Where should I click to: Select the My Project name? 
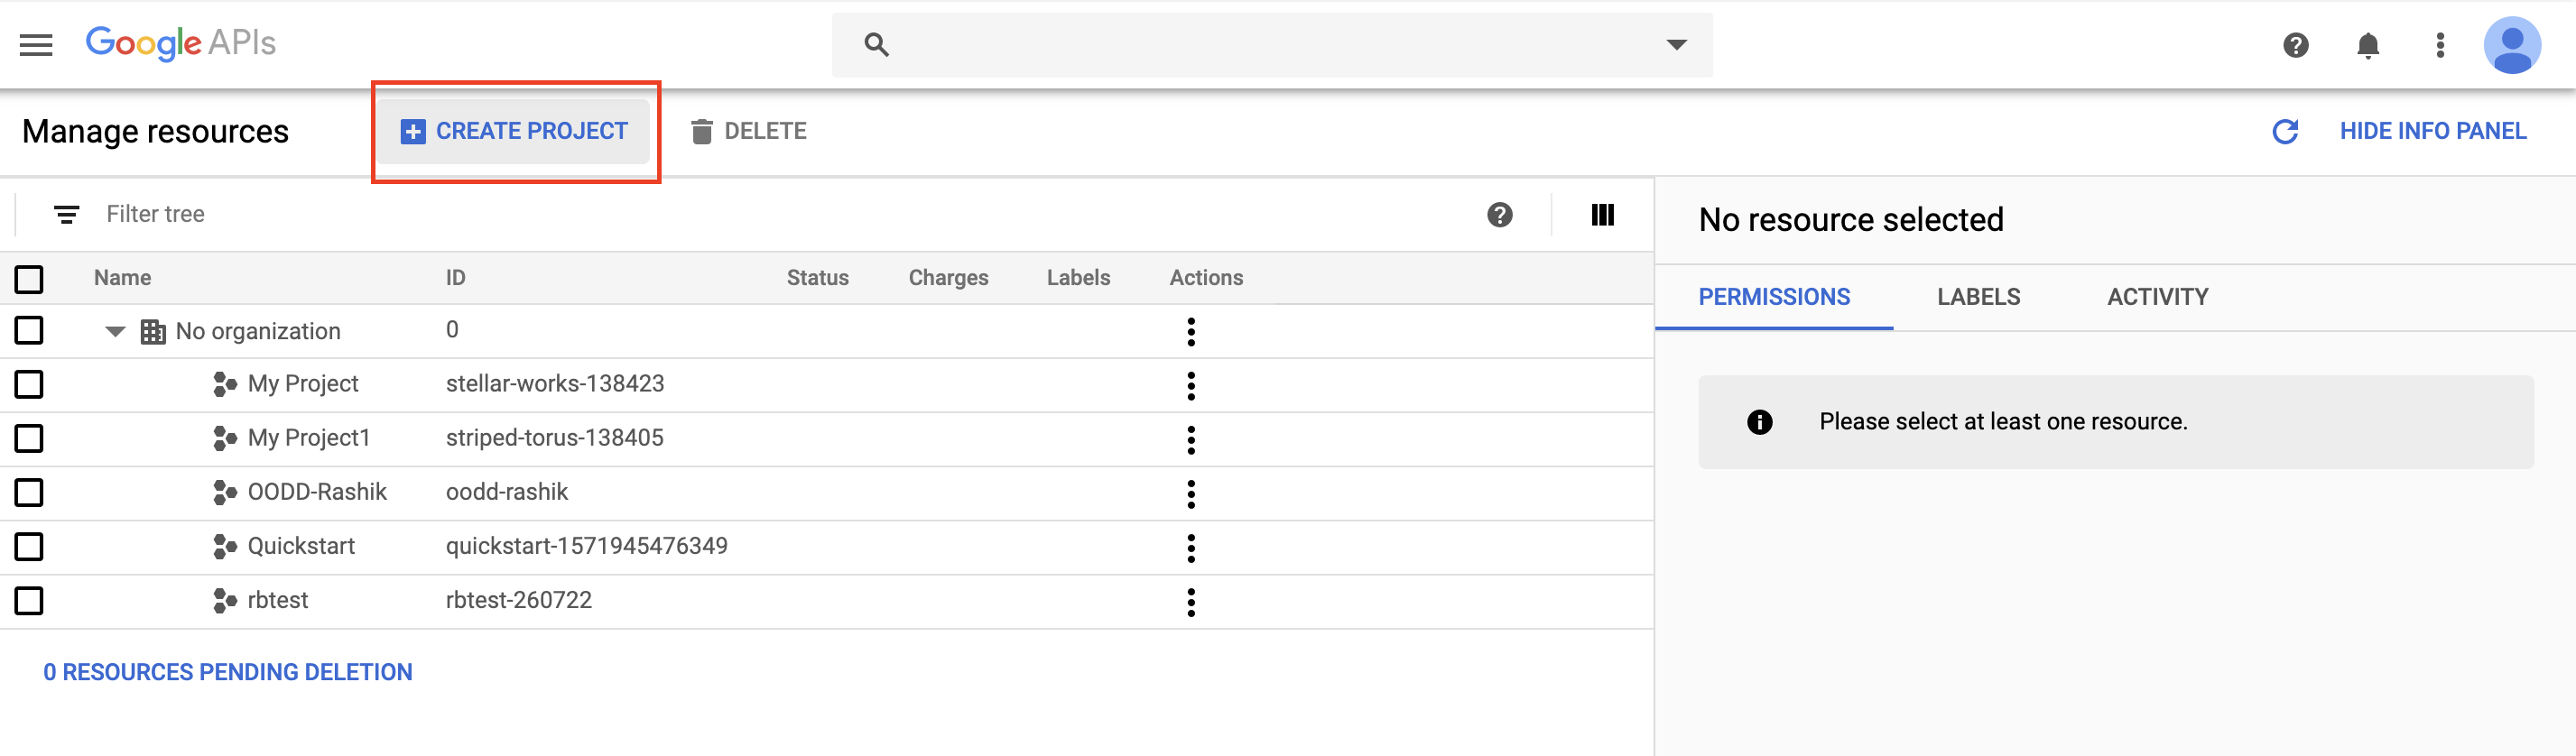click(x=302, y=384)
